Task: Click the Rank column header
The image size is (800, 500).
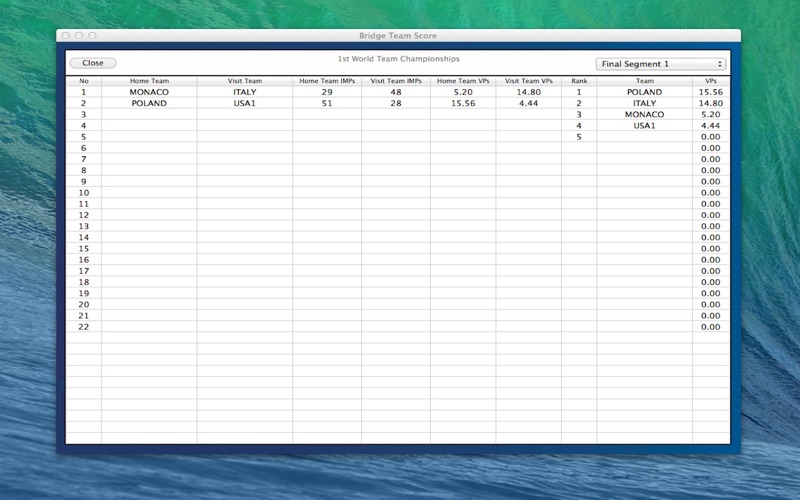Action: click(x=579, y=81)
